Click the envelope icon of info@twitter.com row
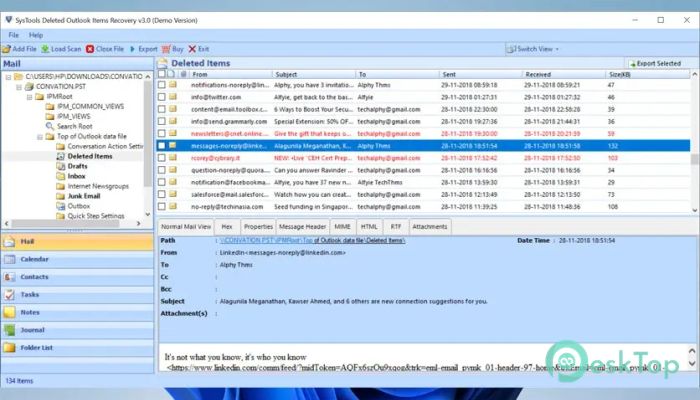The width and height of the screenshot is (700, 400). click(x=173, y=97)
